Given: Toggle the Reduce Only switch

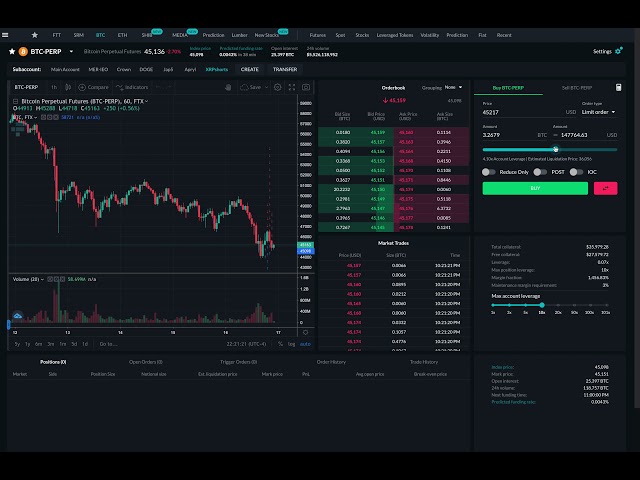Looking at the screenshot, I should 488,172.
